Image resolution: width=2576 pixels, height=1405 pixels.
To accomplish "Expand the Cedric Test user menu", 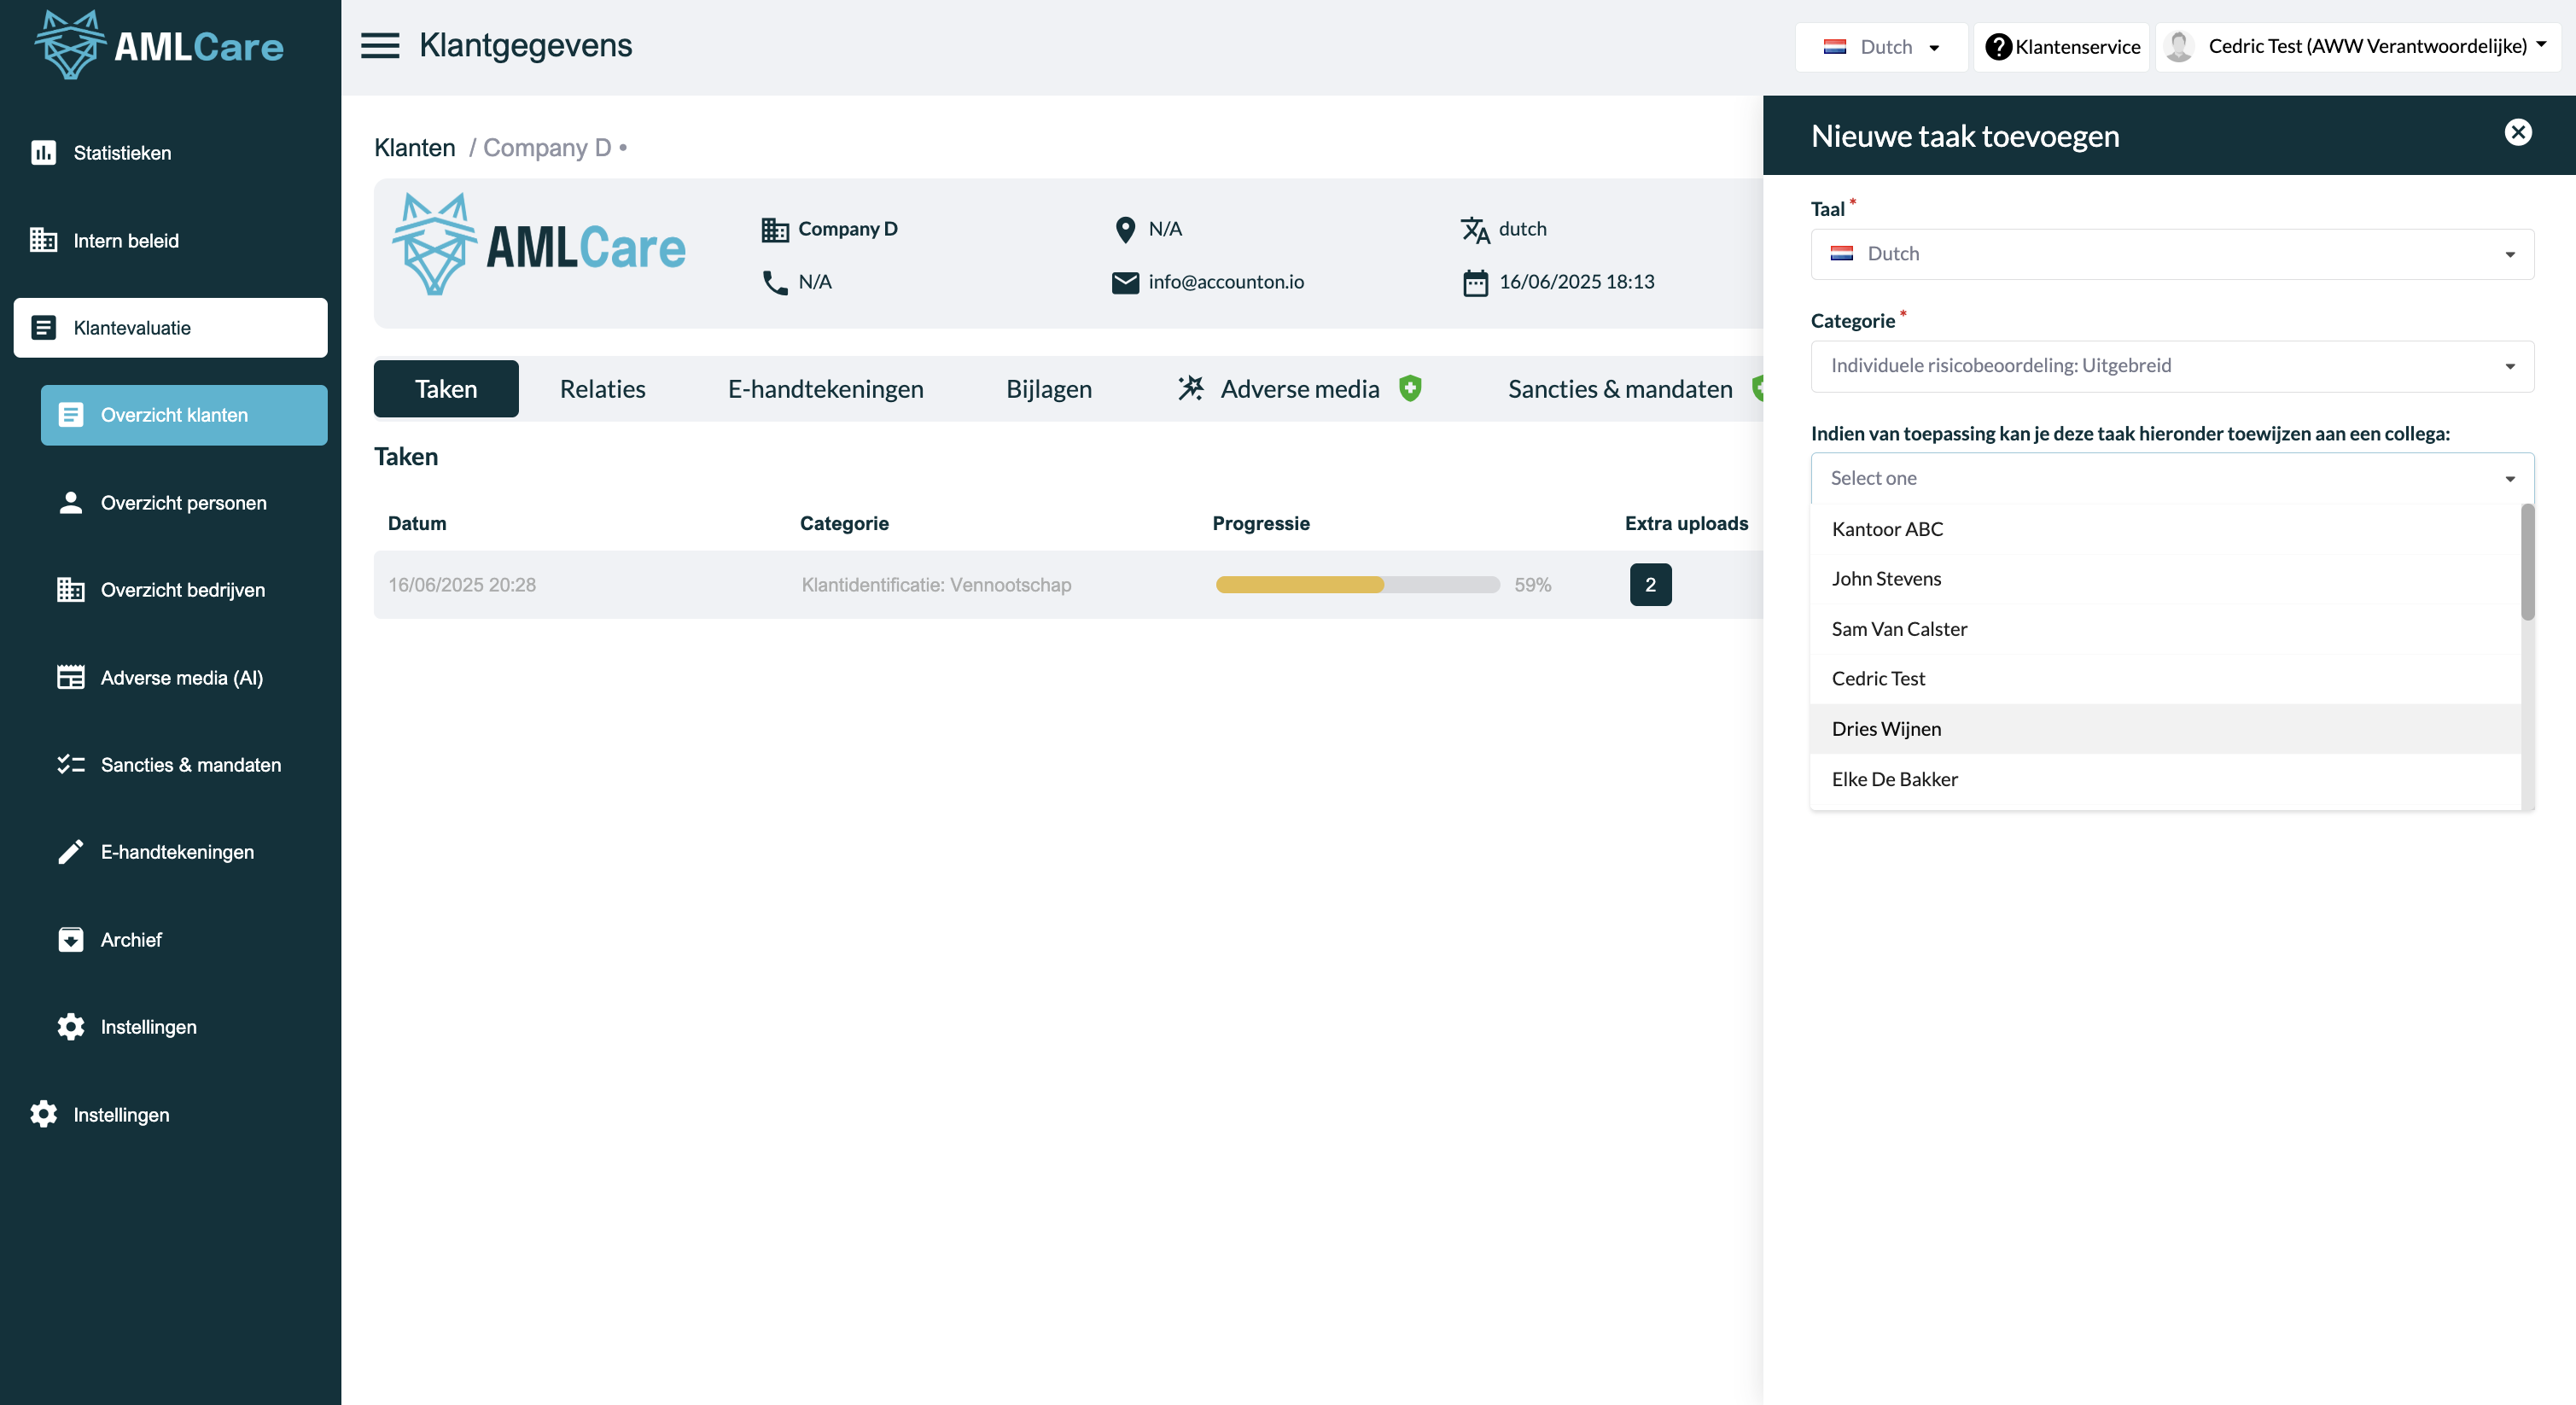I will [2358, 46].
